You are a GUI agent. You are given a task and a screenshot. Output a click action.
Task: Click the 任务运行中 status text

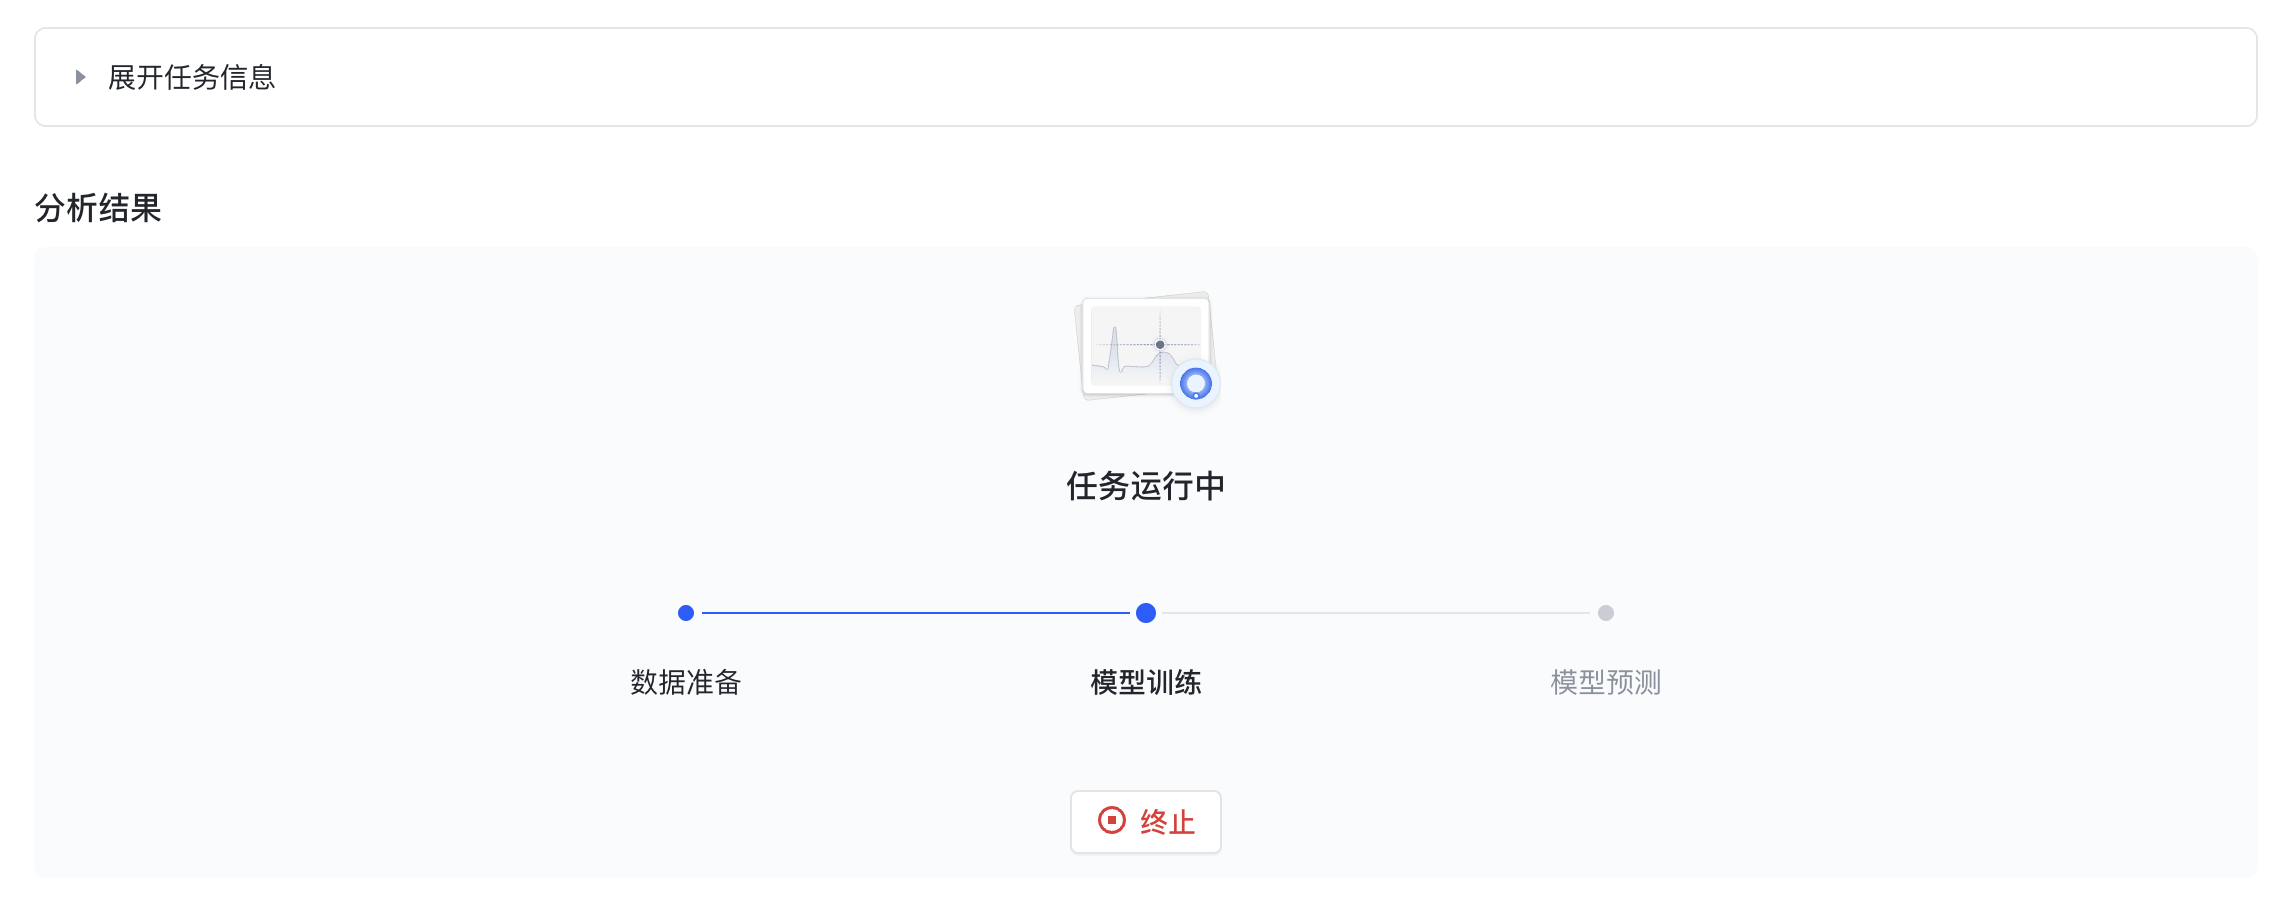[x=1146, y=486]
